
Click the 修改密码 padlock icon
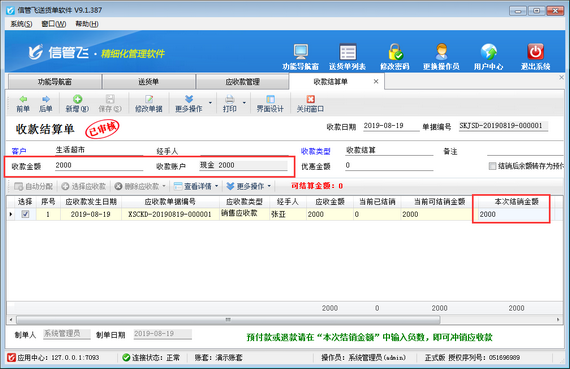[395, 52]
